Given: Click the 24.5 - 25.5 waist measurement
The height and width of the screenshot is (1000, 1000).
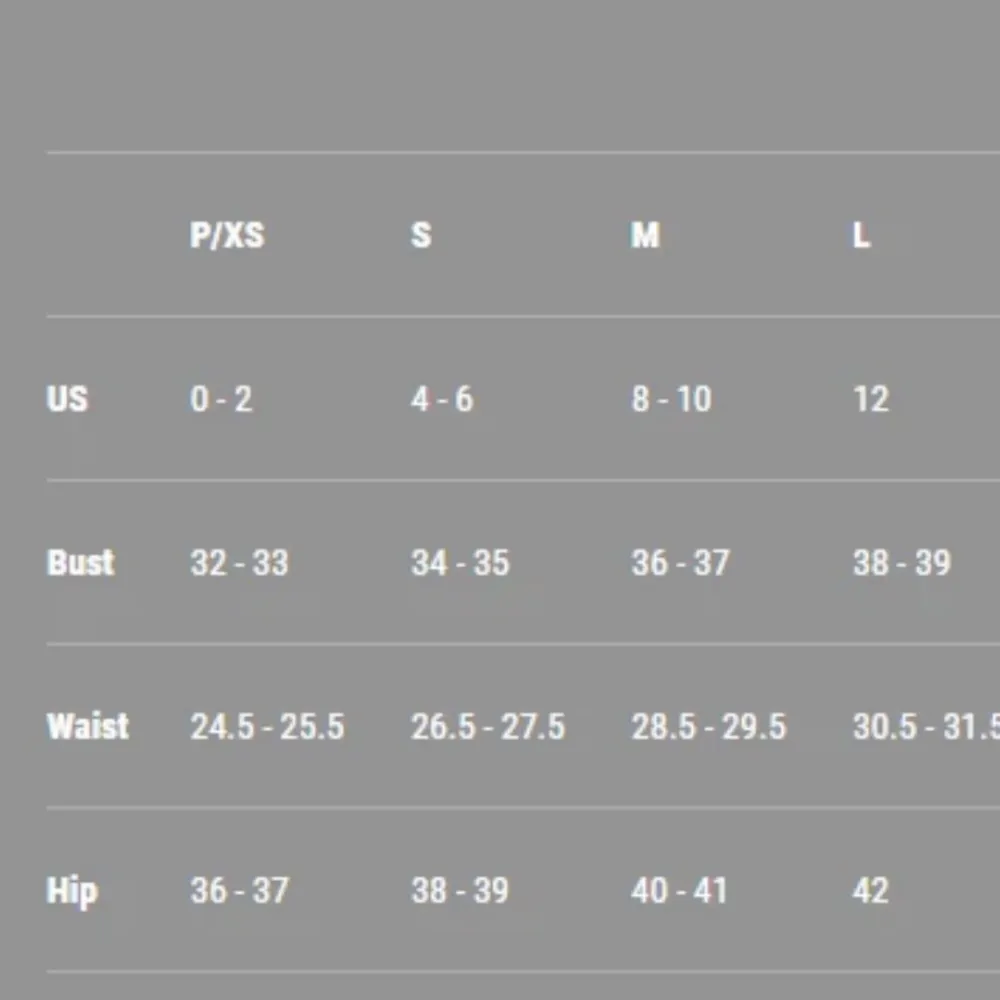Looking at the screenshot, I should tap(267, 726).
